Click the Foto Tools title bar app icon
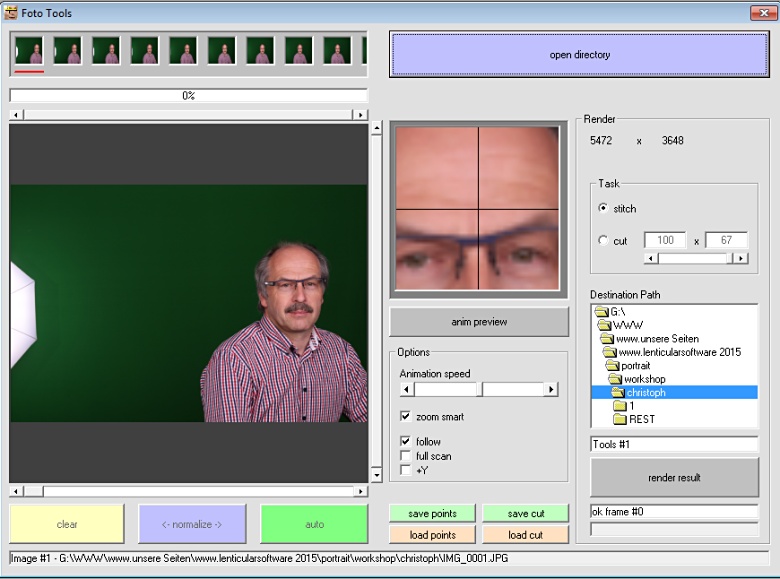Image resolution: width=780 pixels, height=579 pixels. [x=11, y=13]
